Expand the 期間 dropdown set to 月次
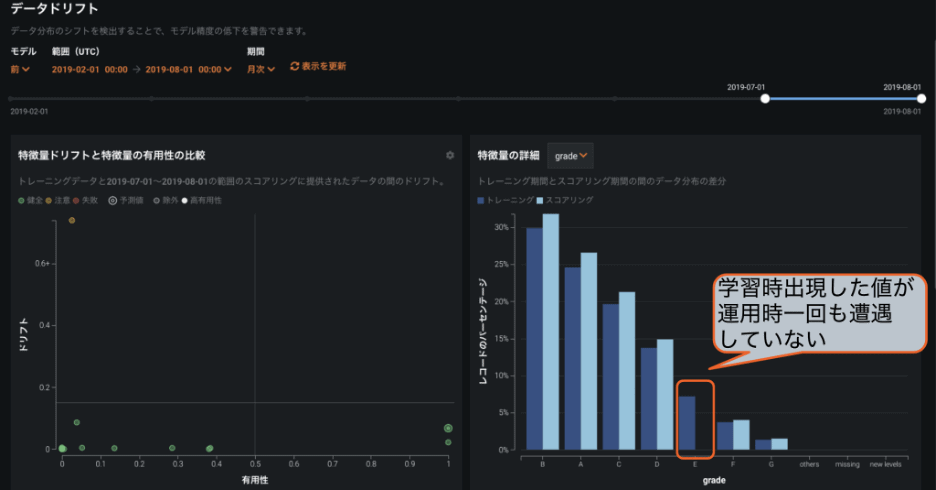936x490 pixels. pyautogui.click(x=261, y=69)
